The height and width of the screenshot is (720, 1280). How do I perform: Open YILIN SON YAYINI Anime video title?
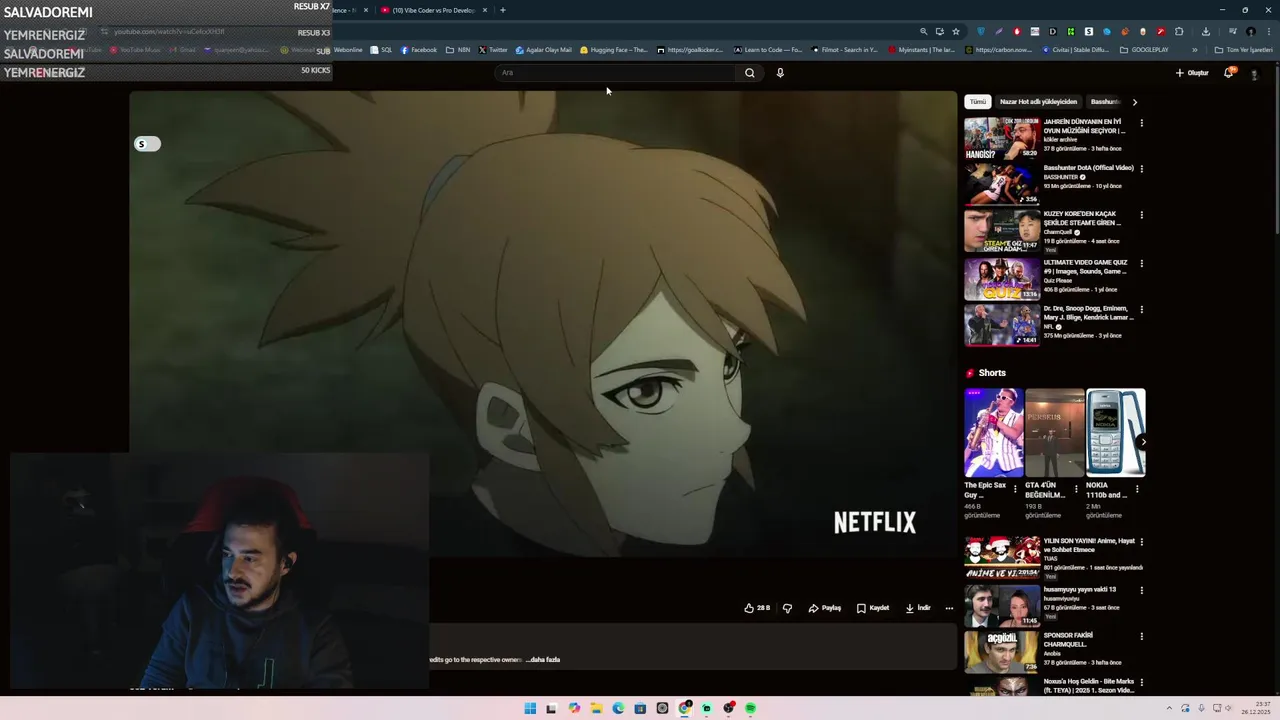[1089, 545]
